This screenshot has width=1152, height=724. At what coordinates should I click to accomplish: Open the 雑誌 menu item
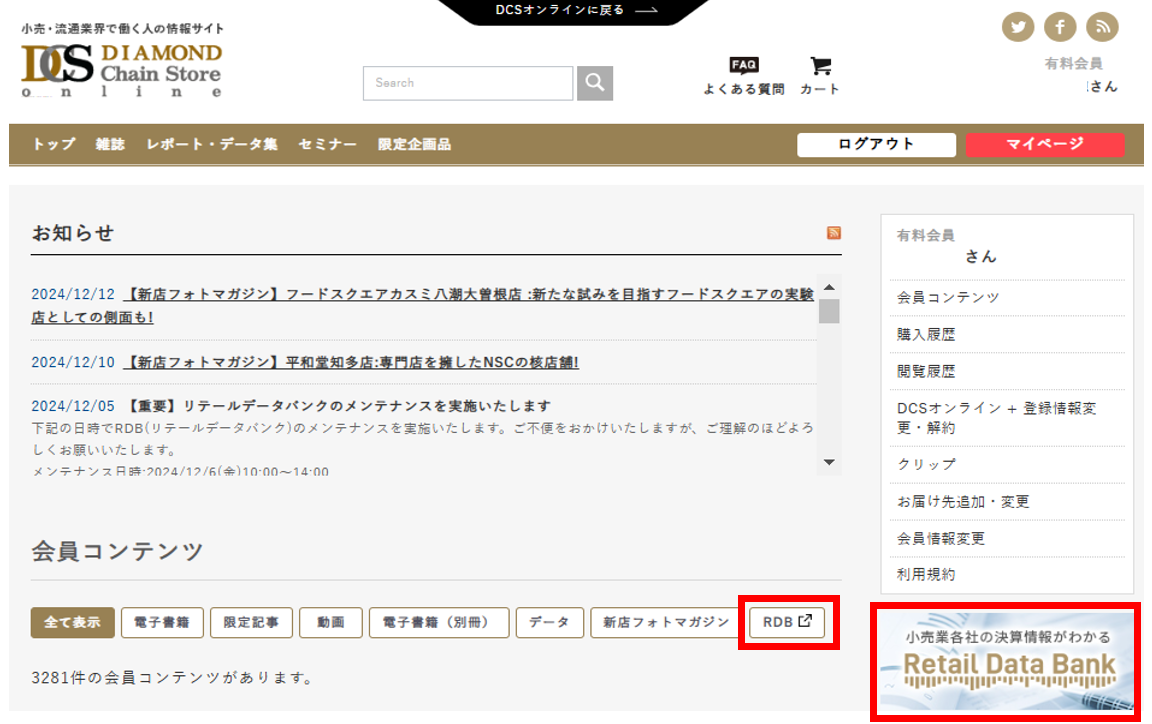pos(110,144)
